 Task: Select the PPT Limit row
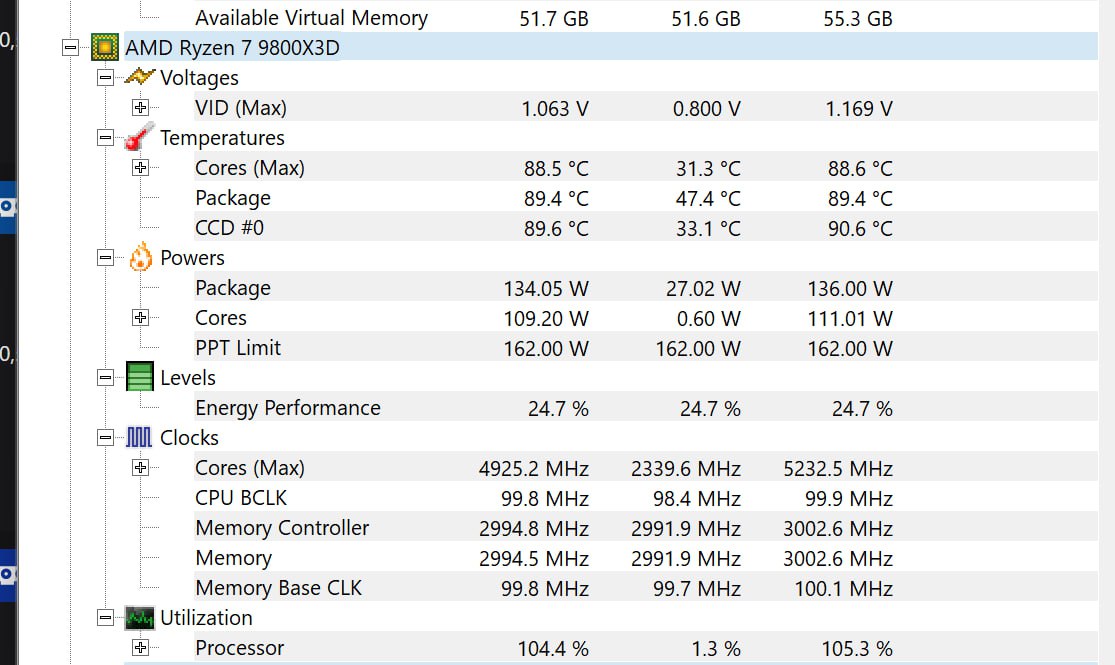click(238, 348)
